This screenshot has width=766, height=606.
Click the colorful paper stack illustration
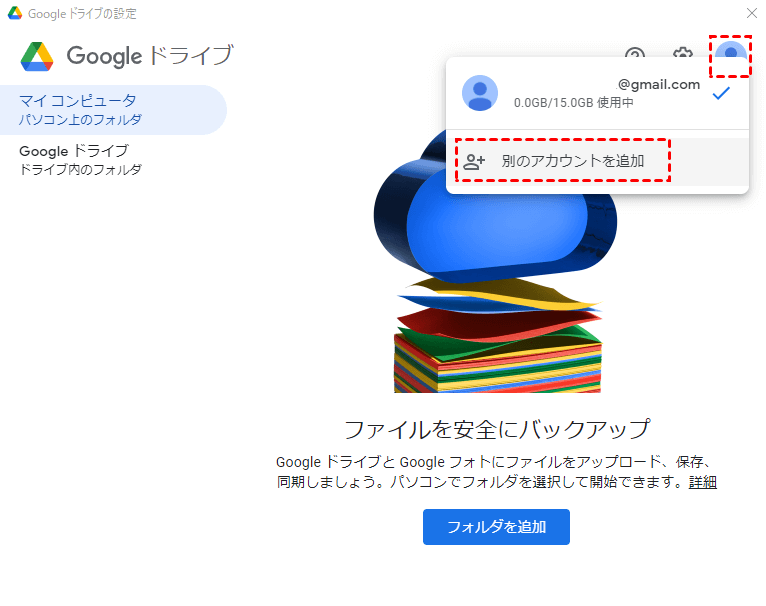point(498,336)
